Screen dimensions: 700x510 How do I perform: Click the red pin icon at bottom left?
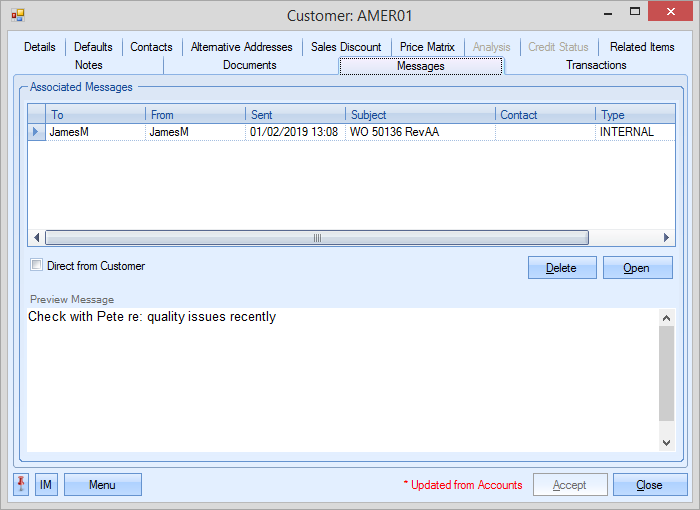22,485
